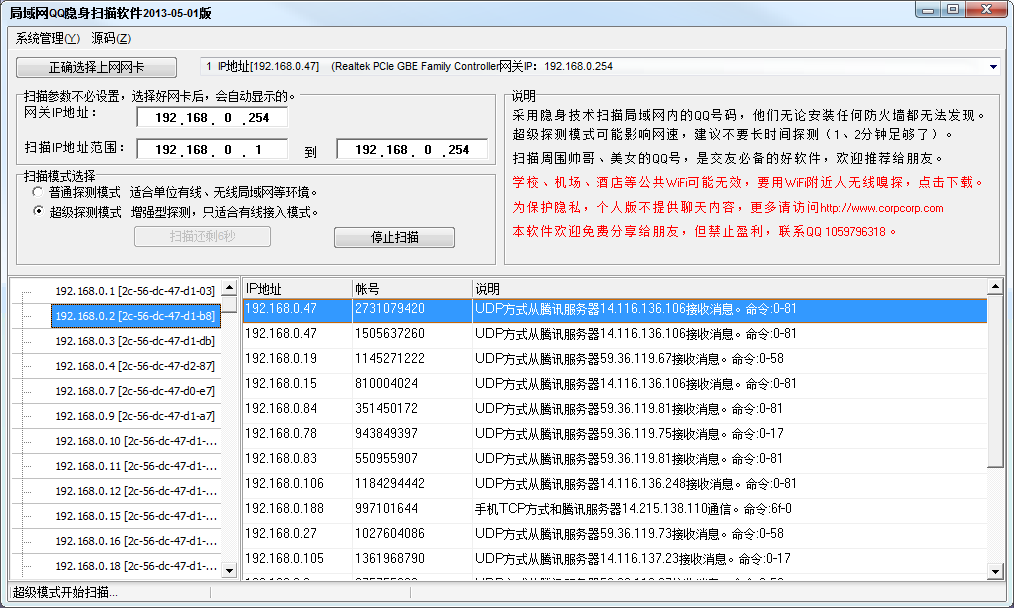Select tree item 192.168.0.12
This screenshot has width=1014, height=608.
tap(136, 491)
